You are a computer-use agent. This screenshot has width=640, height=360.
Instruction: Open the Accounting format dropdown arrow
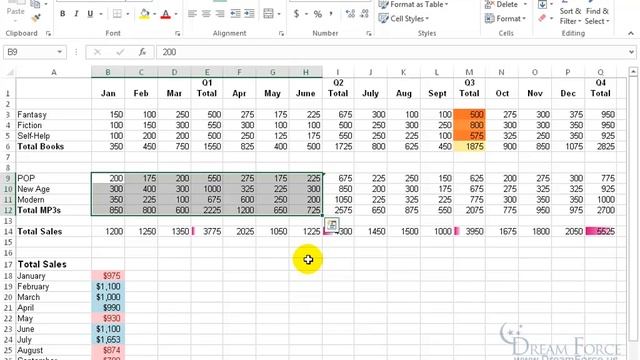pos(306,14)
